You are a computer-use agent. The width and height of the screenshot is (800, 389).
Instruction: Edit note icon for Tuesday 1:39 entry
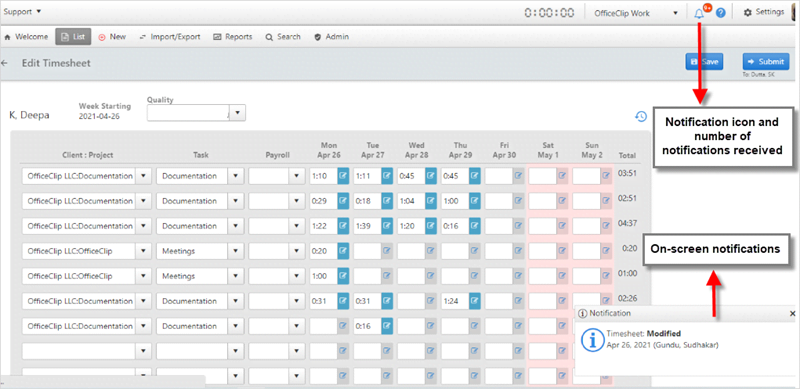click(387, 226)
